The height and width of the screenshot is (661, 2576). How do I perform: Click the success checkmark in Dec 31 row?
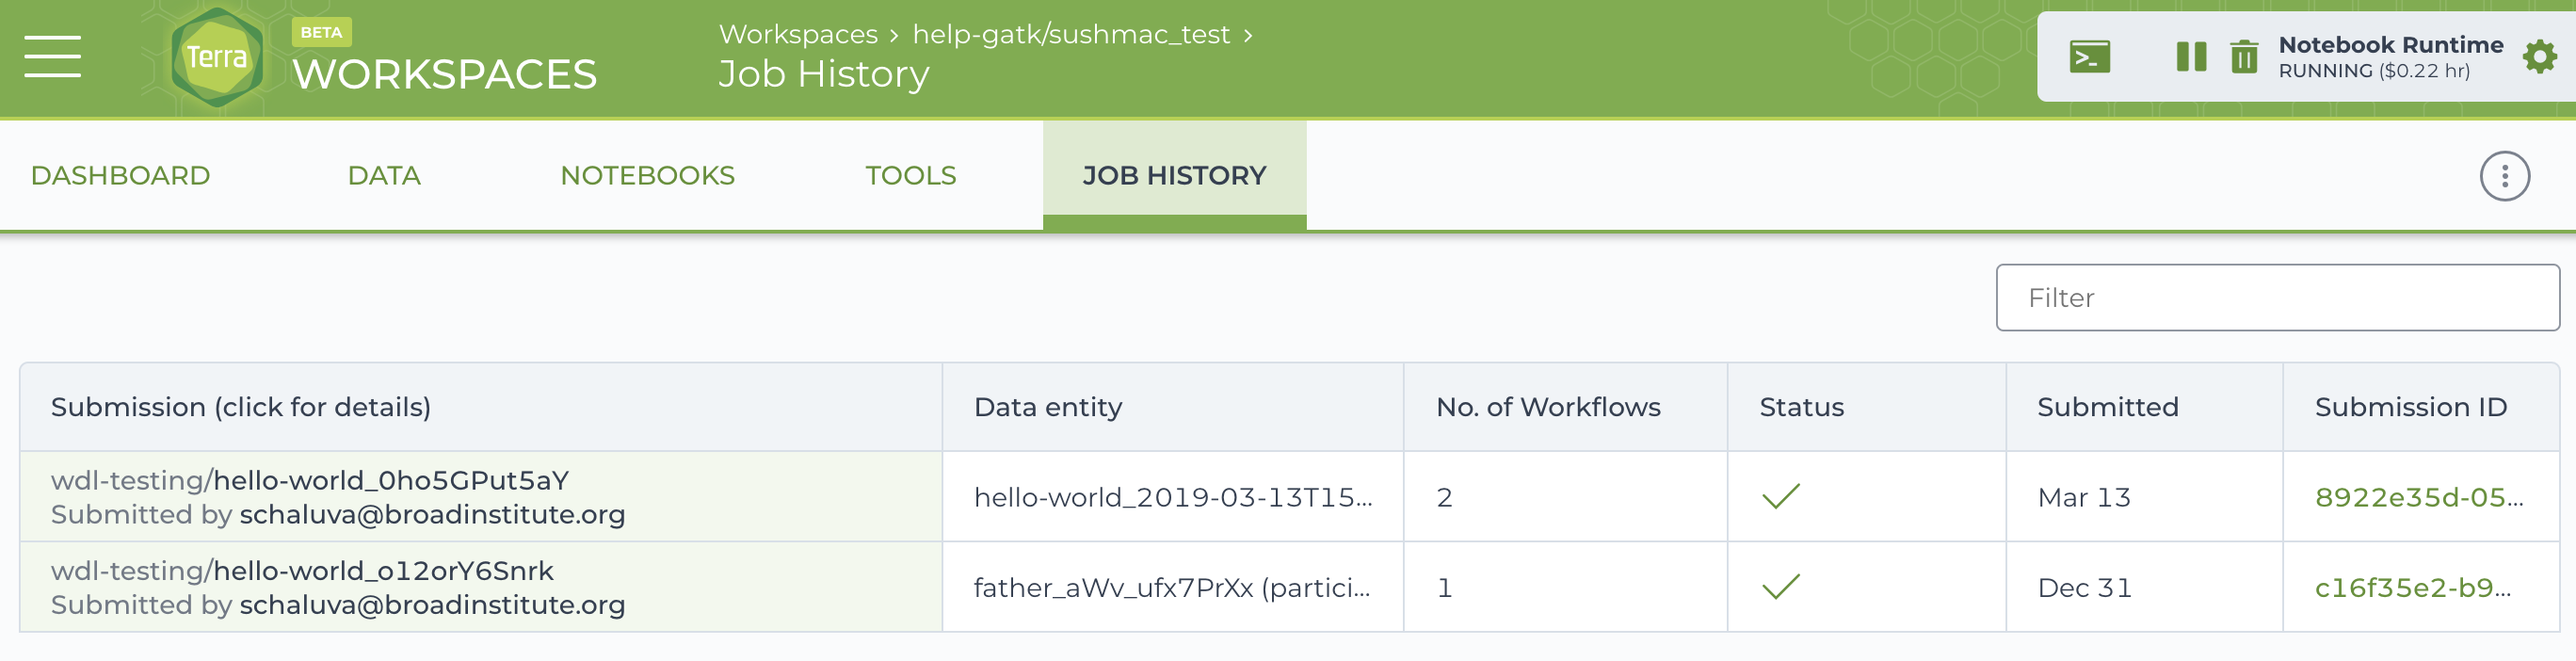click(x=1780, y=587)
